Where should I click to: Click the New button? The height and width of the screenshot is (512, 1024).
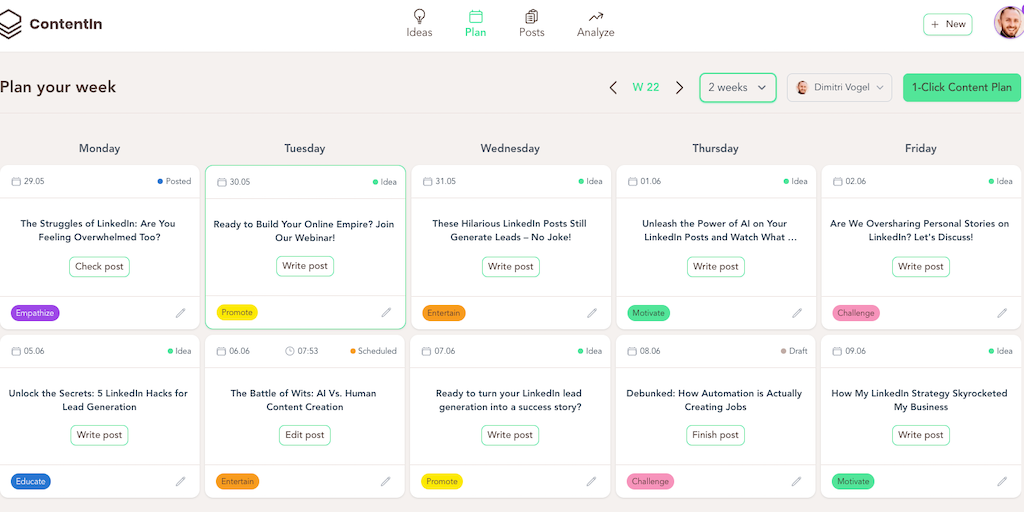(947, 24)
